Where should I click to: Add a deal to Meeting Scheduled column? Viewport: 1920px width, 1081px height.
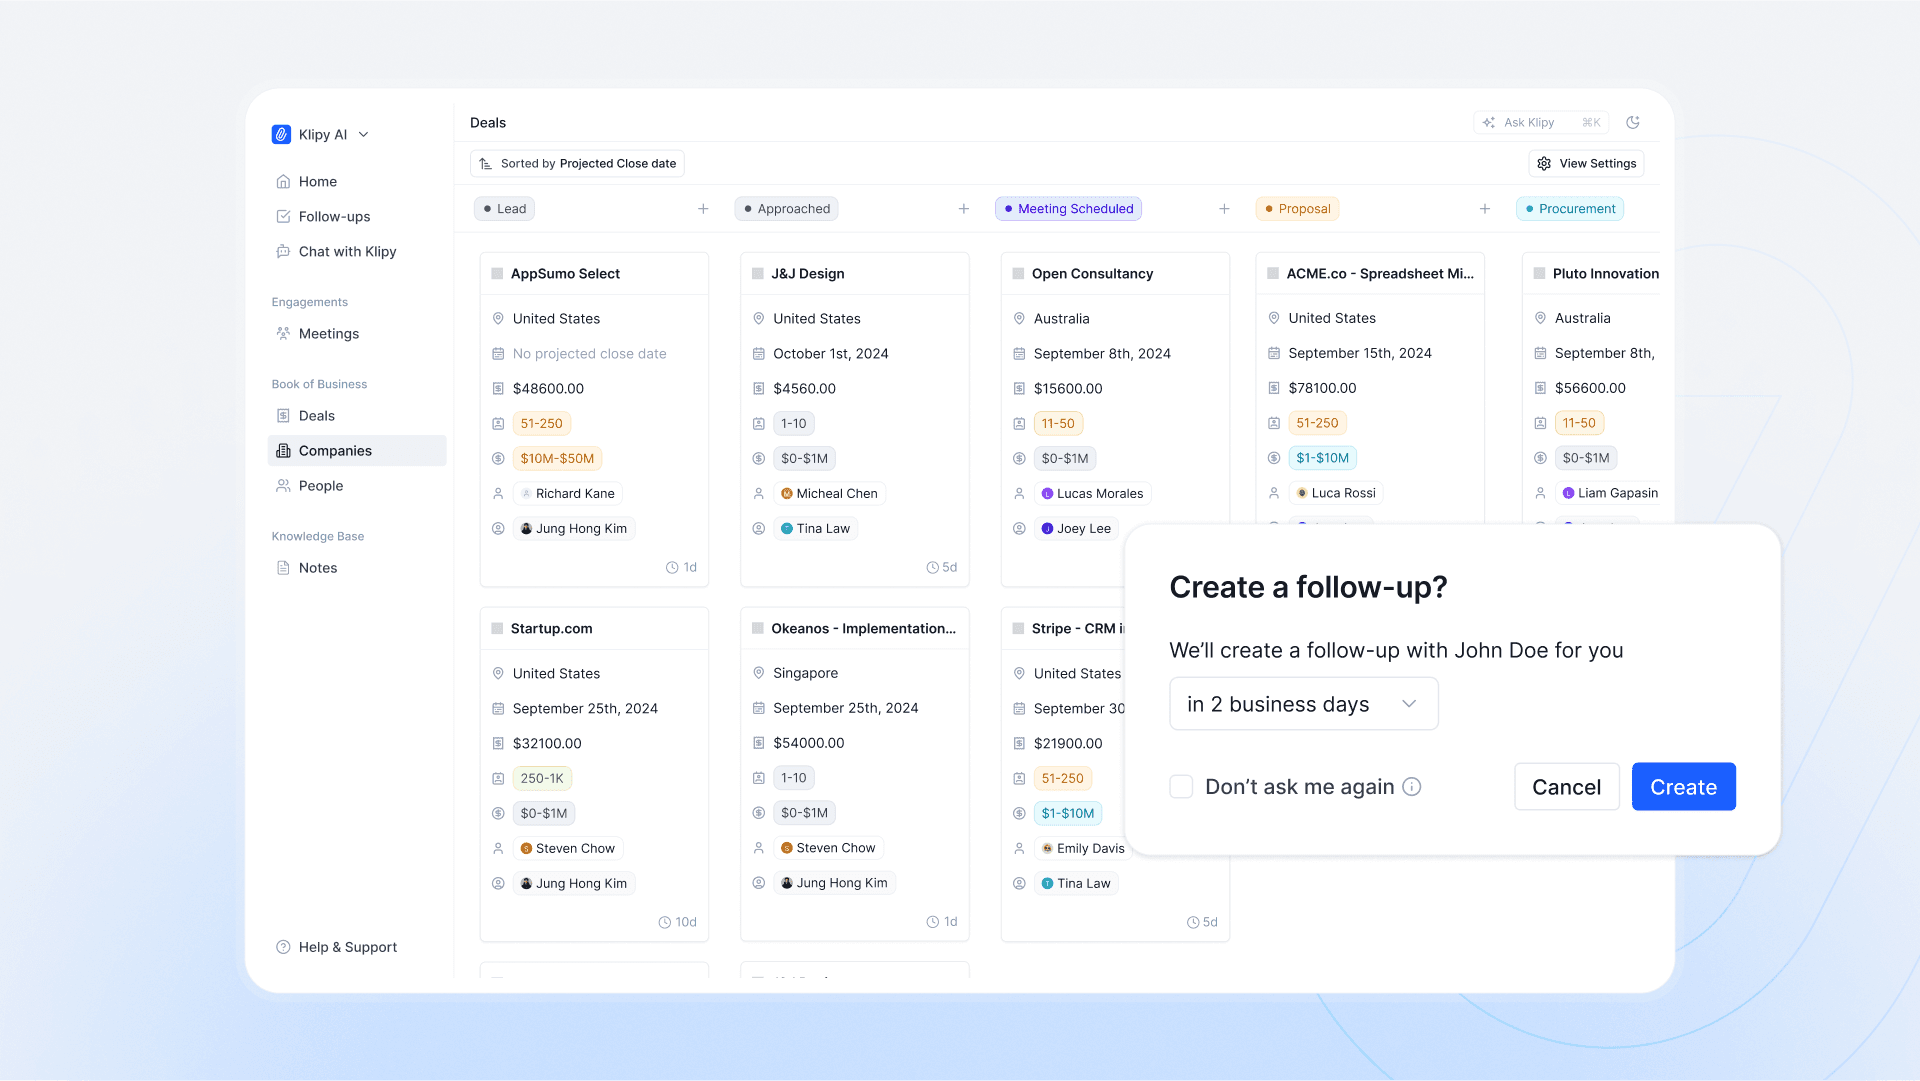coord(1224,209)
